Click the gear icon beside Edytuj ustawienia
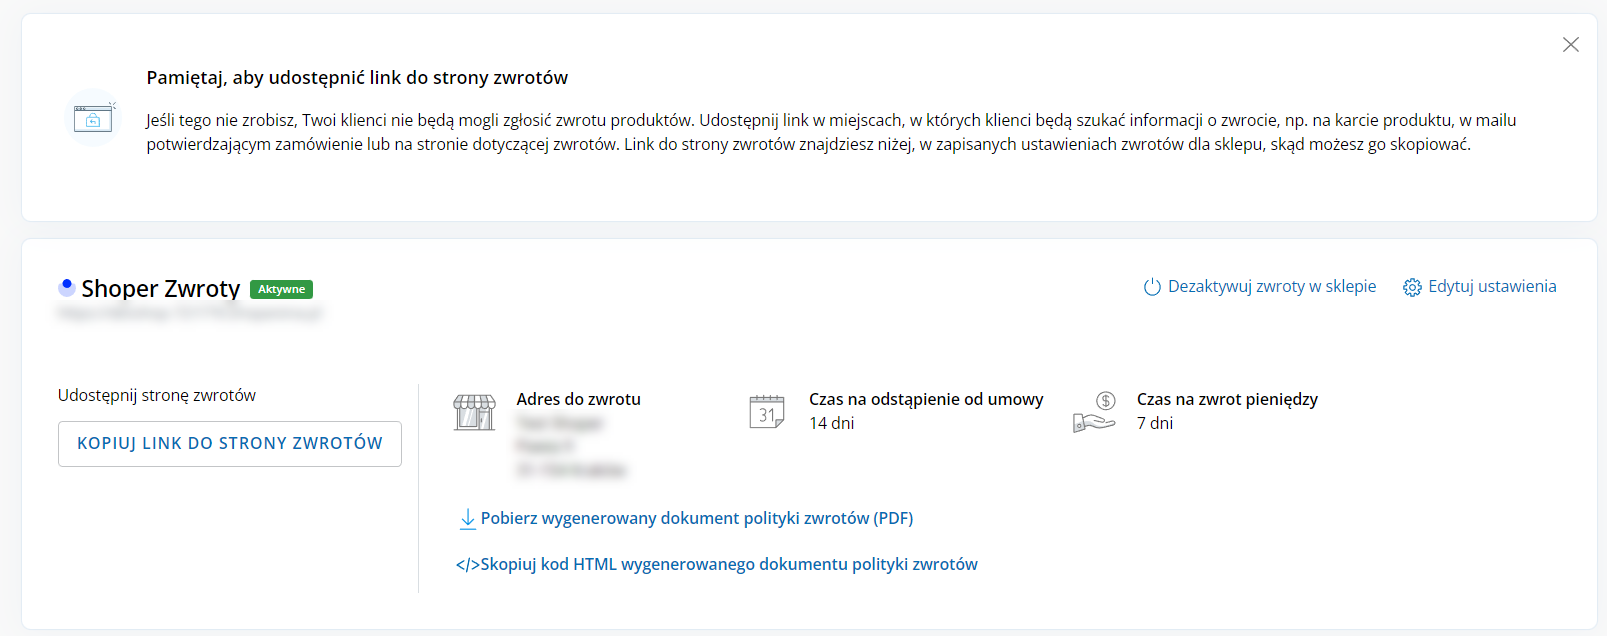The width and height of the screenshot is (1607, 636). coord(1412,288)
